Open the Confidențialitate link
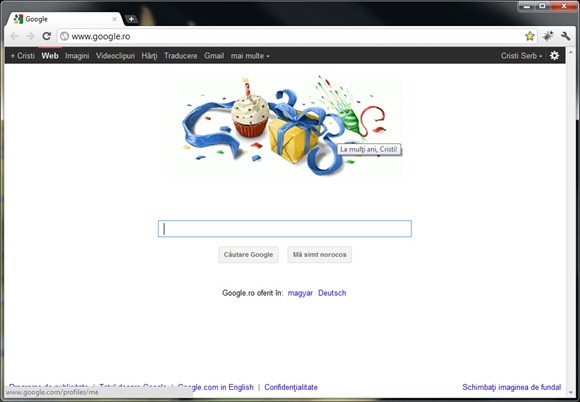The image size is (580, 402). click(x=291, y=387)
